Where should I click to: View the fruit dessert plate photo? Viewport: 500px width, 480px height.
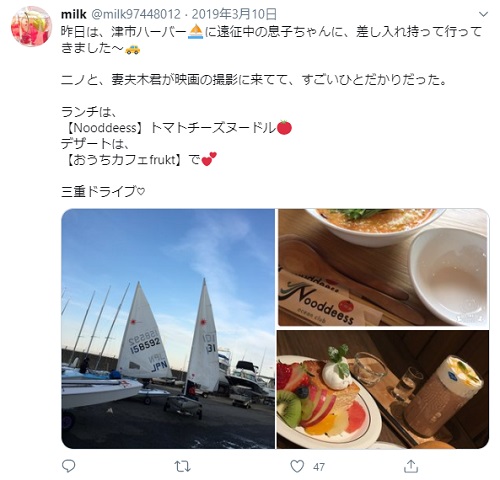[383, 389]
